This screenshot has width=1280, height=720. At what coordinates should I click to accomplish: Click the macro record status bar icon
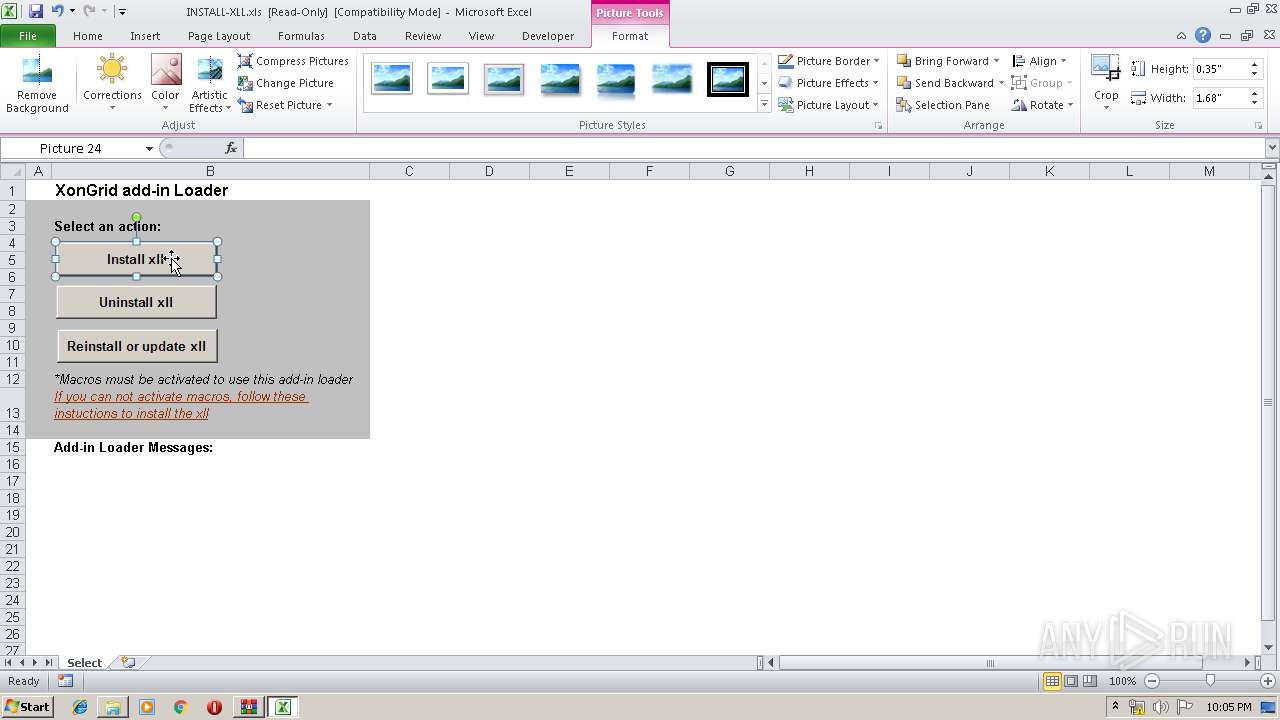pos(65,681)
